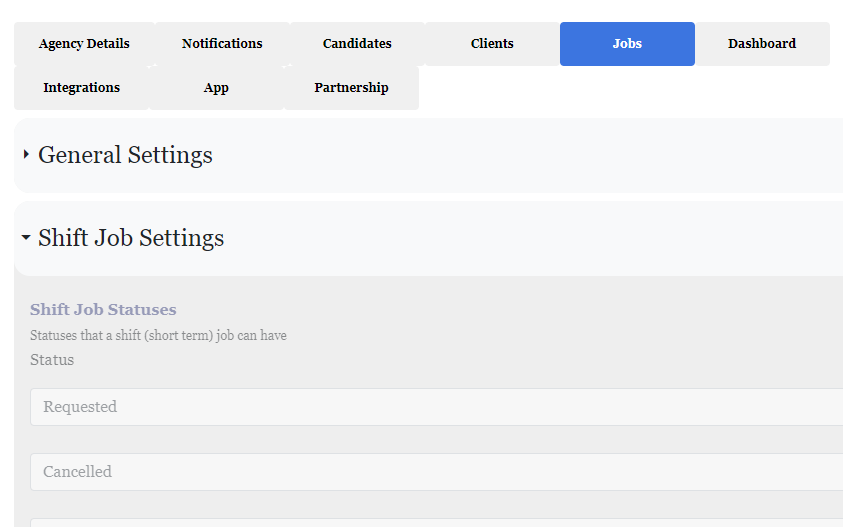Switch to the Notifications tab
843x527 pixels.
(222, 44)
